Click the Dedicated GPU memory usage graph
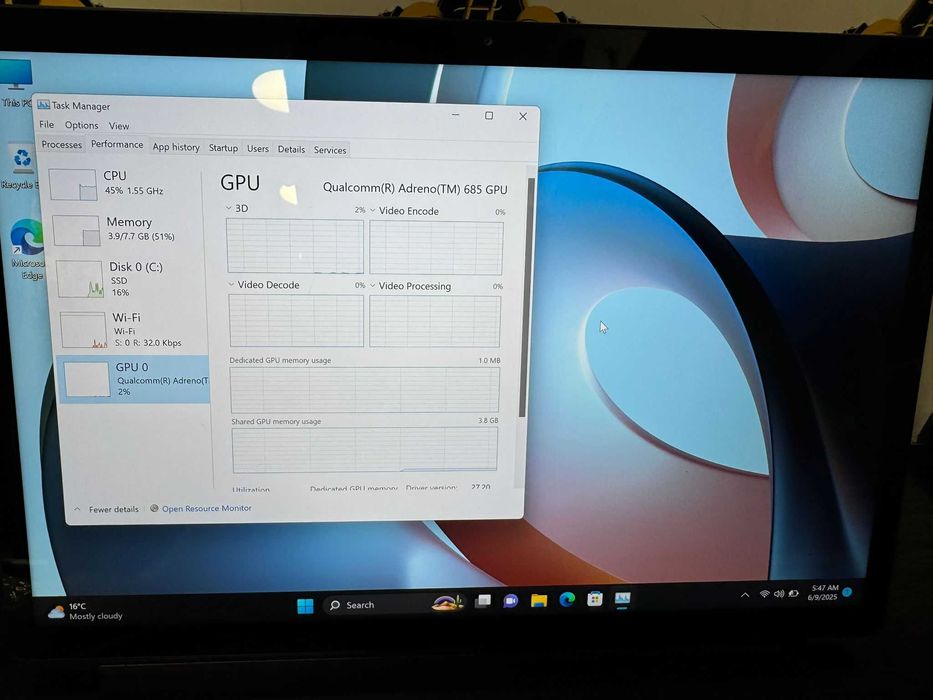Screen dimensions: 933x700 [x=365, y=390]
